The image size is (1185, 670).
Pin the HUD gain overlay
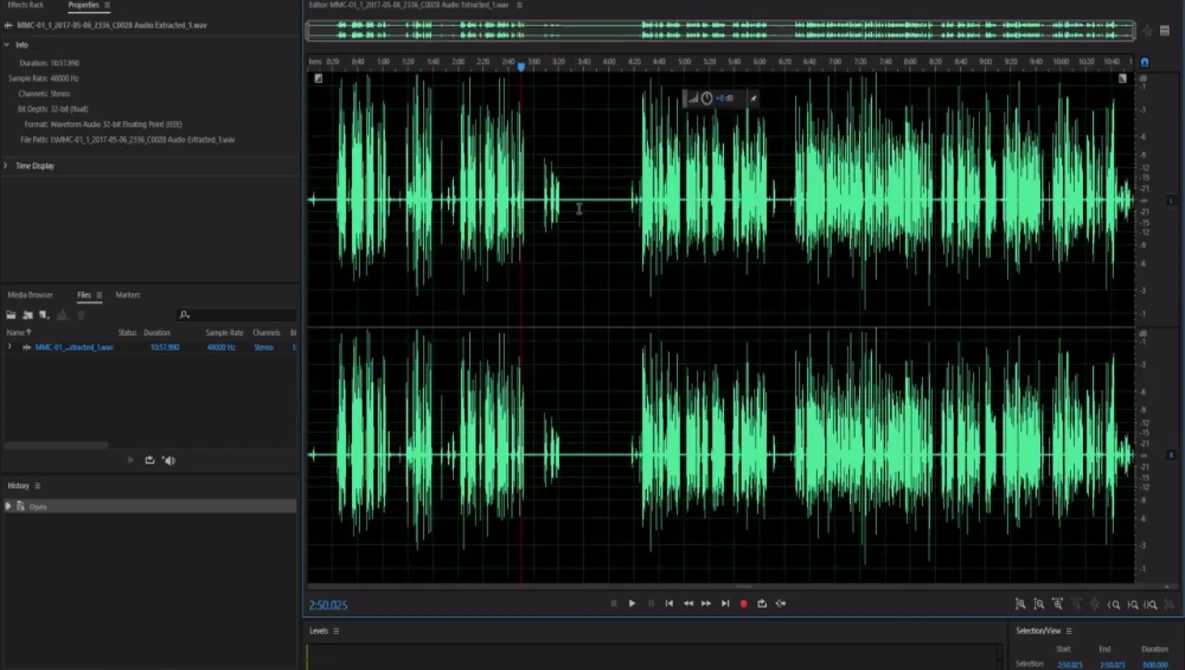tap(753, 98)
